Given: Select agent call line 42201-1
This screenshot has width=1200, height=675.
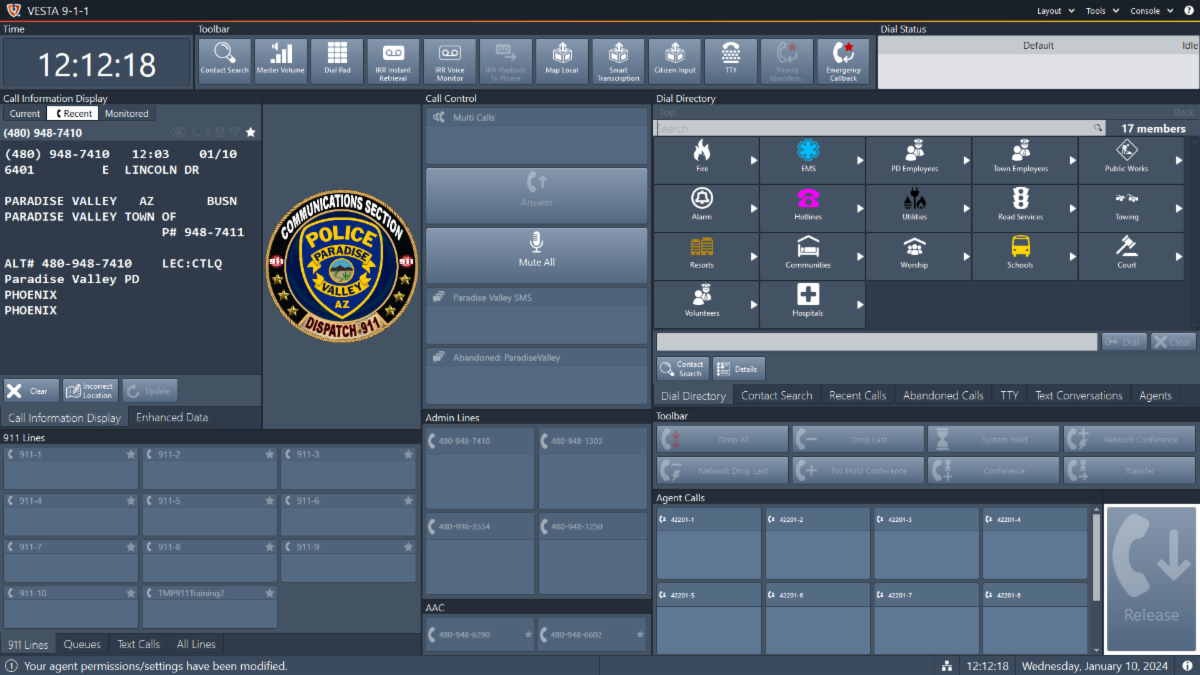Looking at the screenshot, I should [x=708, y=543].
